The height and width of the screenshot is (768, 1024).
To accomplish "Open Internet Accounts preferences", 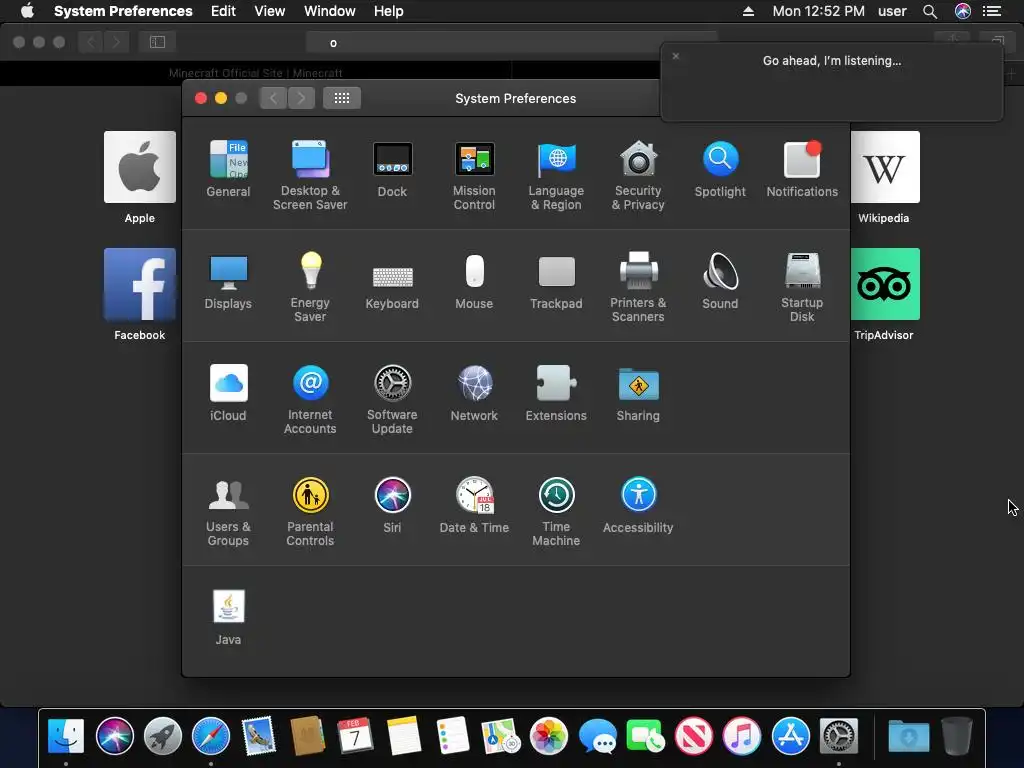I will (x=310, y=399).
